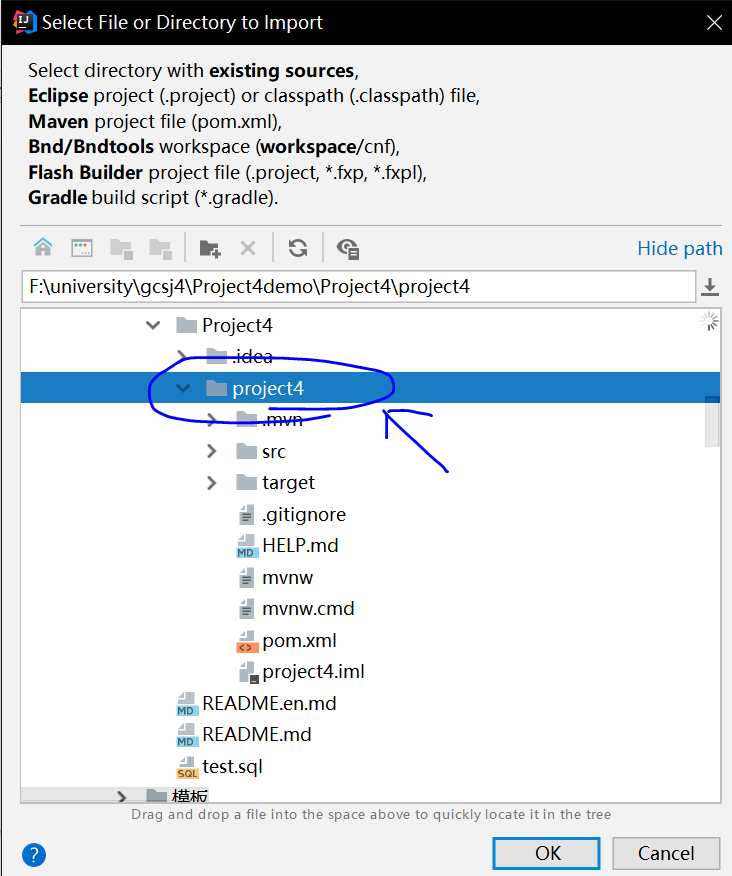This screenshot has width=732, height=876.
Task: Open the recent path history arrow
Action: pyautogui.click(x=710, y=287)
